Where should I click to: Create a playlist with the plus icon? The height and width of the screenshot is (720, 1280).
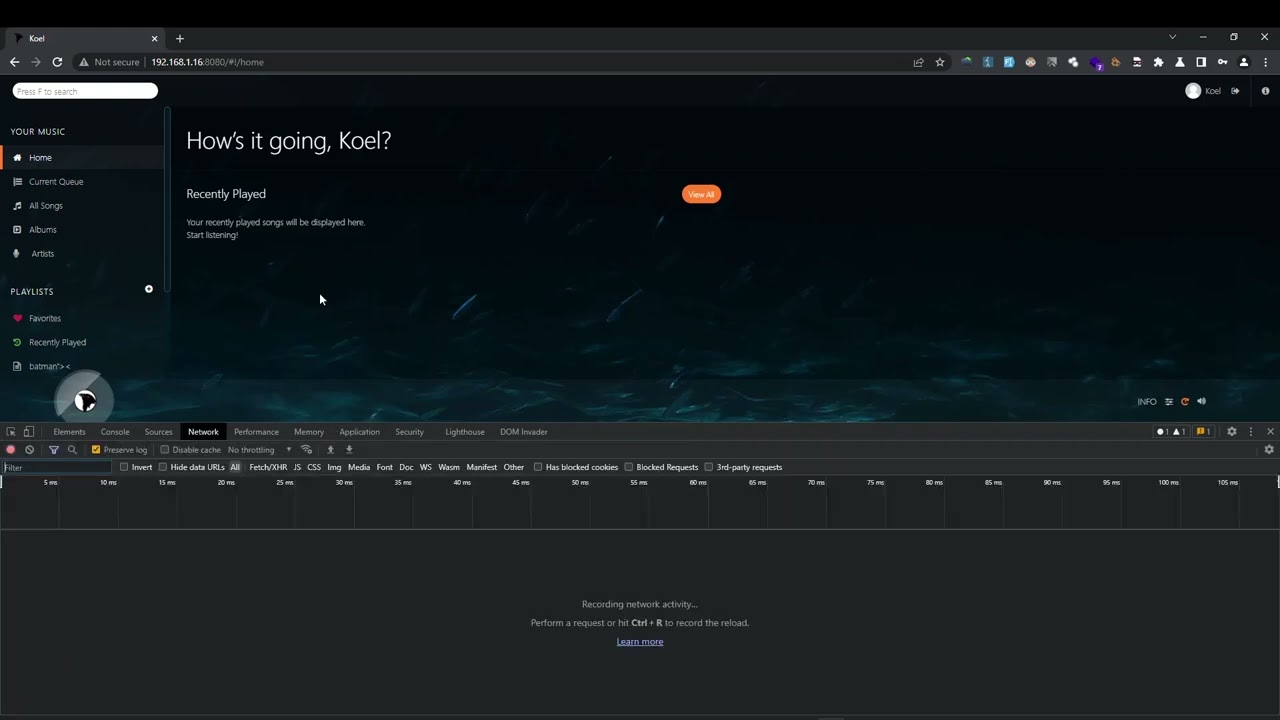[x=149, y=290]
